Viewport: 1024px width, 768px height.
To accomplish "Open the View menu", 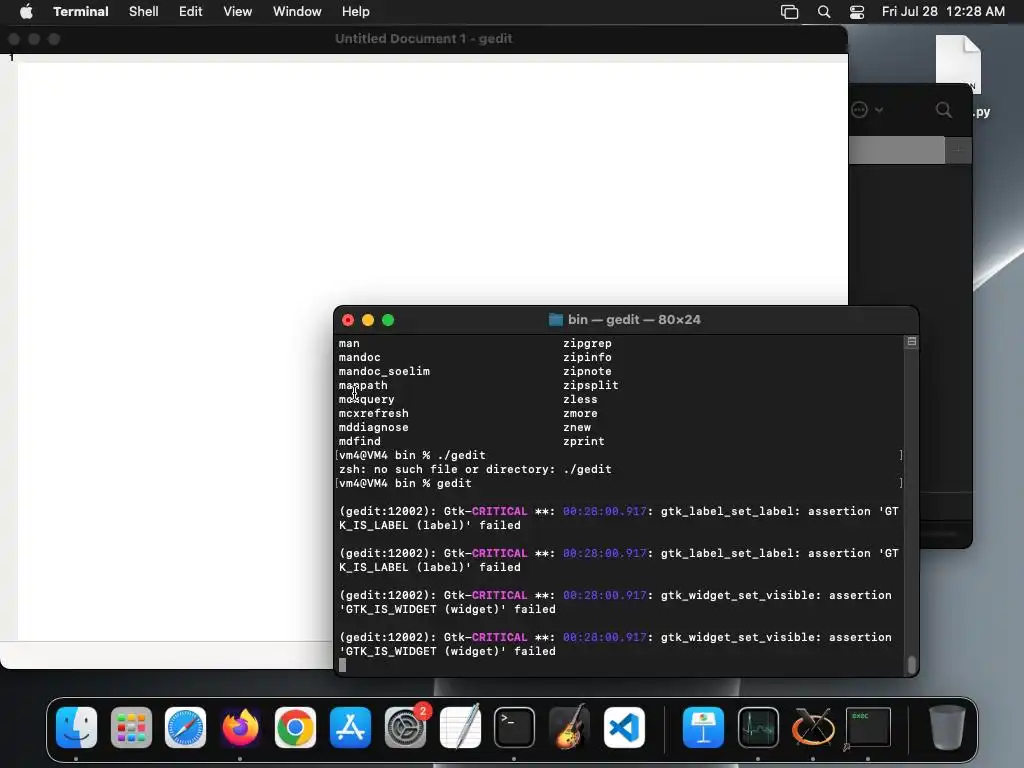I will pyautogui.click(x=238, y=12).
